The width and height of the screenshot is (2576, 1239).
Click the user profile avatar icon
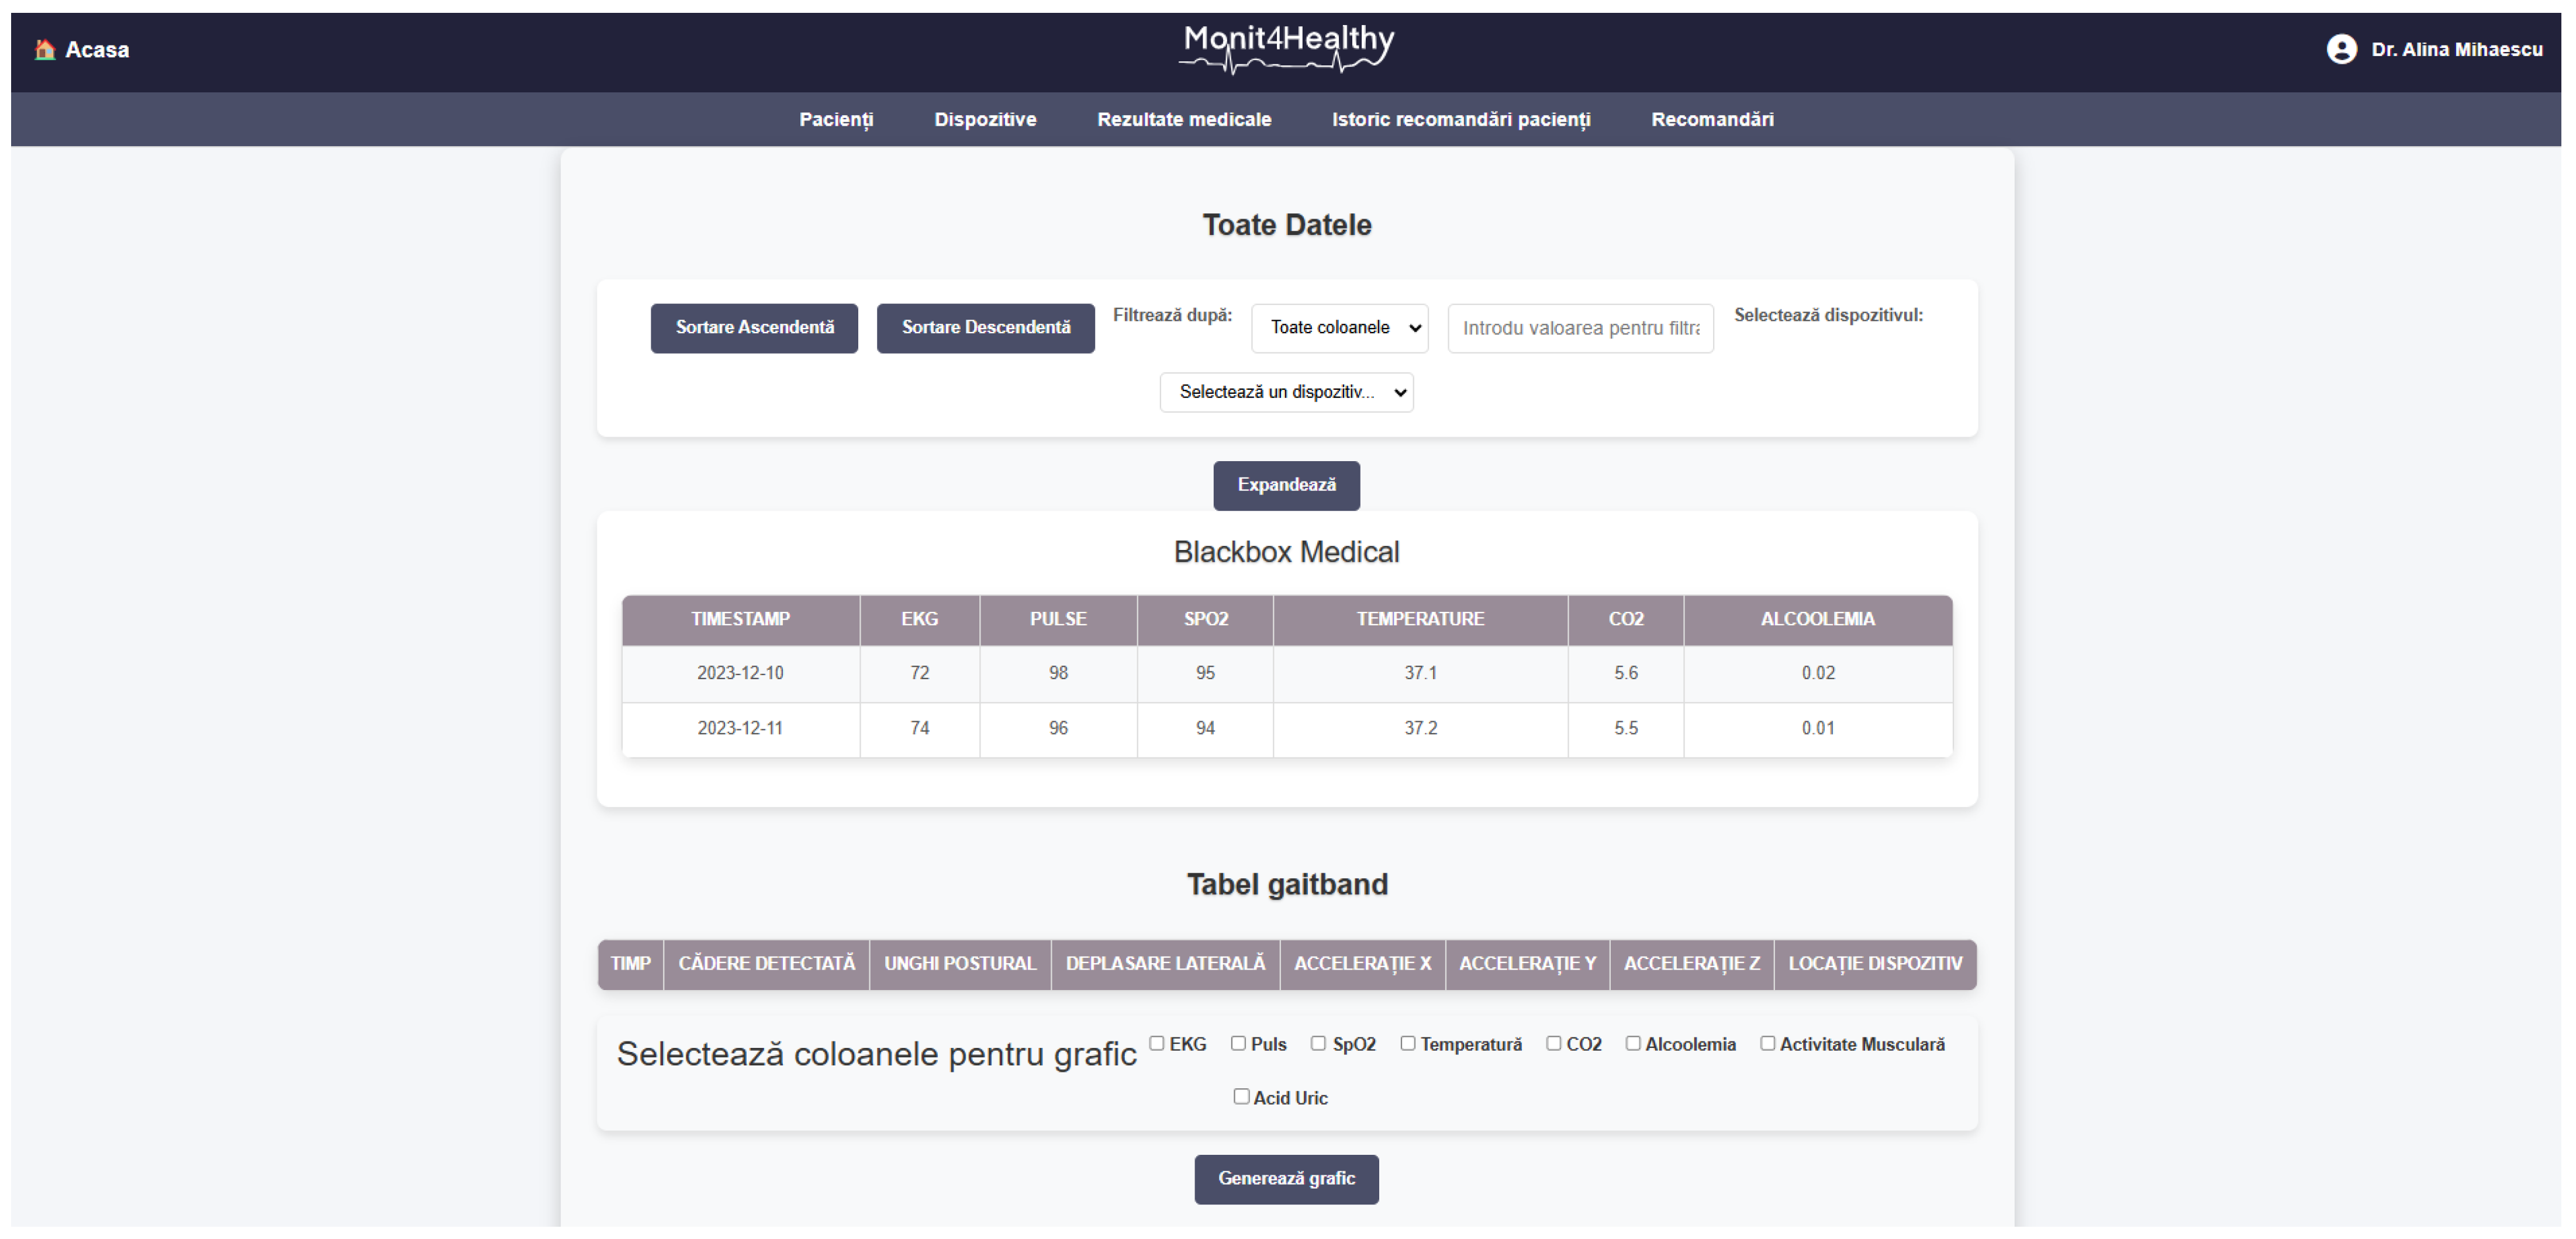[x=2341, y=49]
